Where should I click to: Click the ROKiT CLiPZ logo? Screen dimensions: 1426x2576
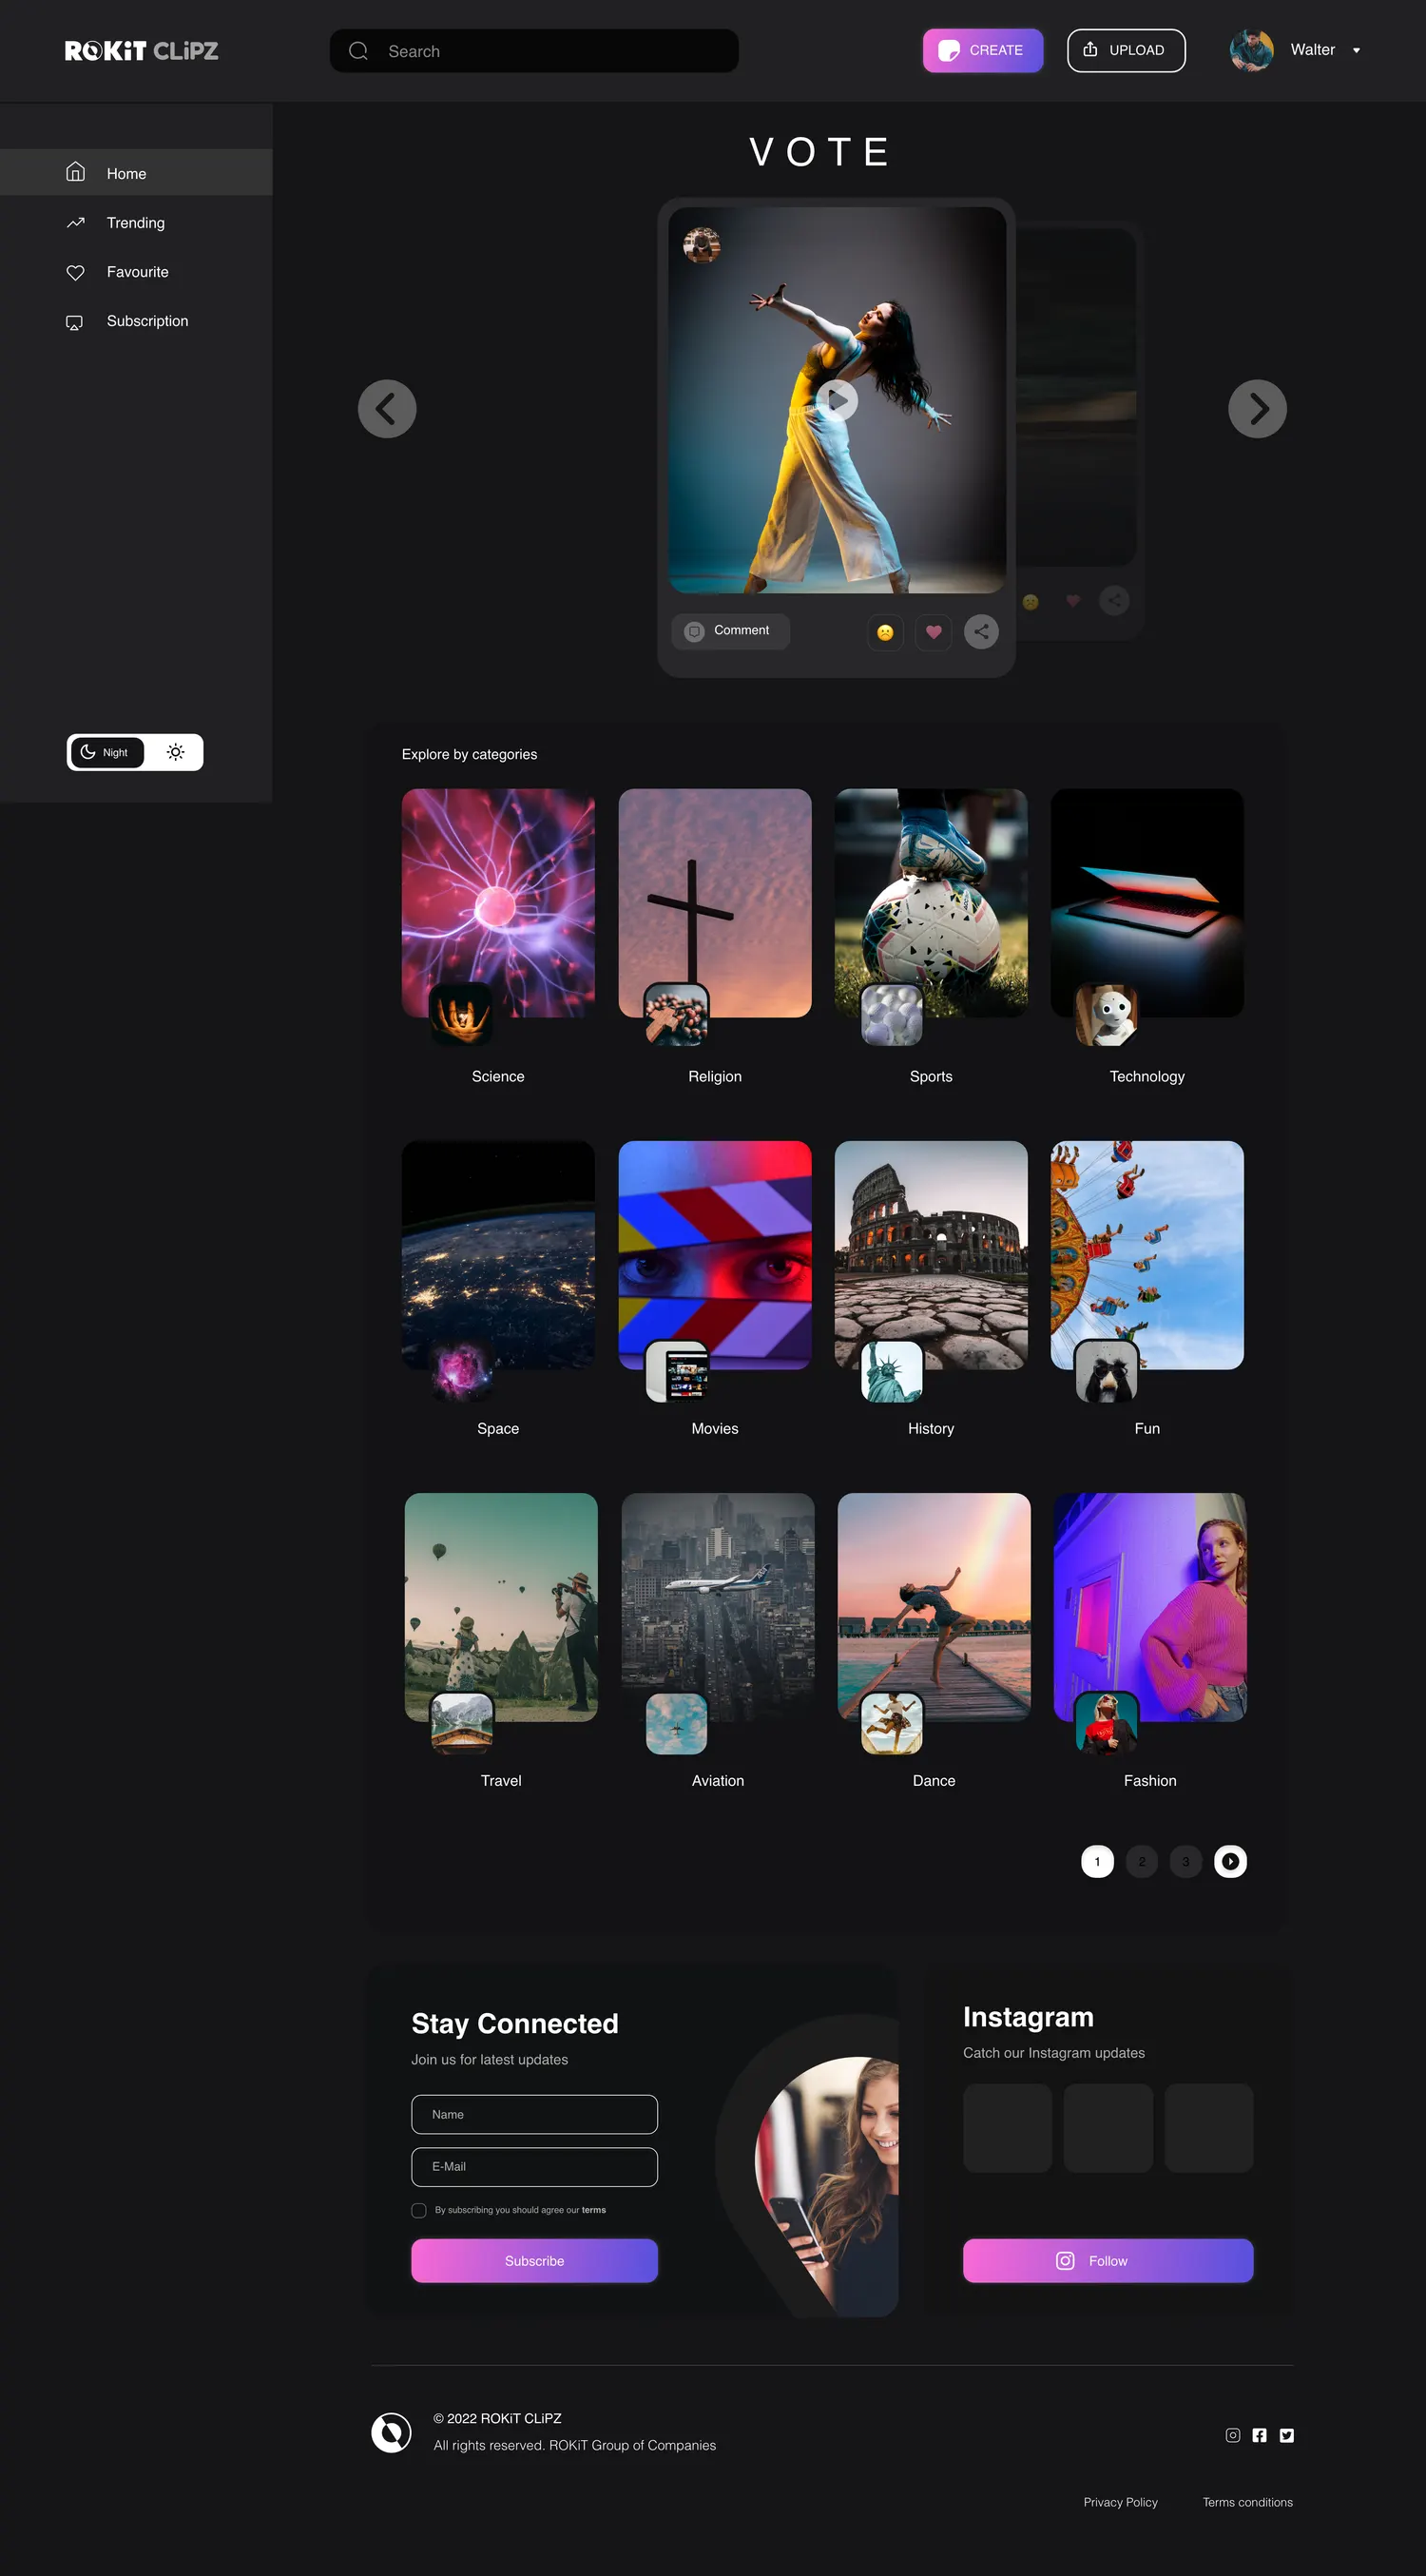(x=141, y=51)
